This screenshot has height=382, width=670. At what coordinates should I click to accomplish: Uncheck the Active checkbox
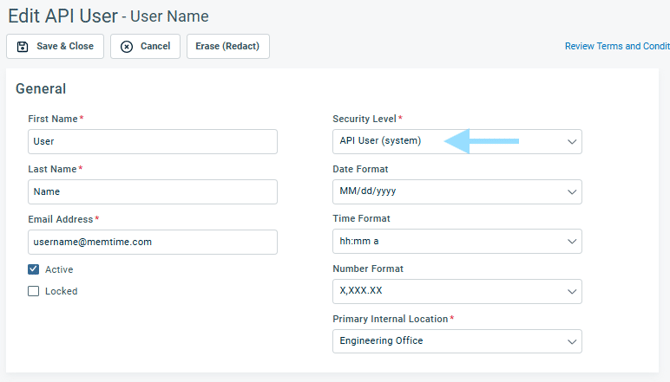[33, 269]
